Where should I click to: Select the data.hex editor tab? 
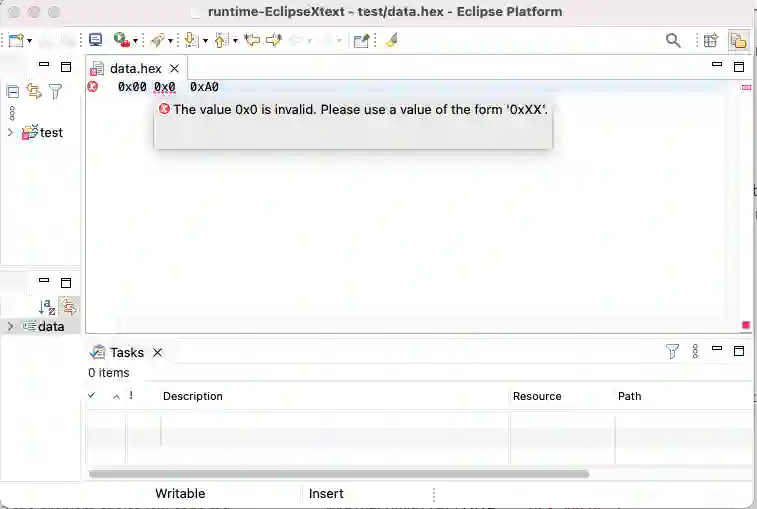pos(134,69)
